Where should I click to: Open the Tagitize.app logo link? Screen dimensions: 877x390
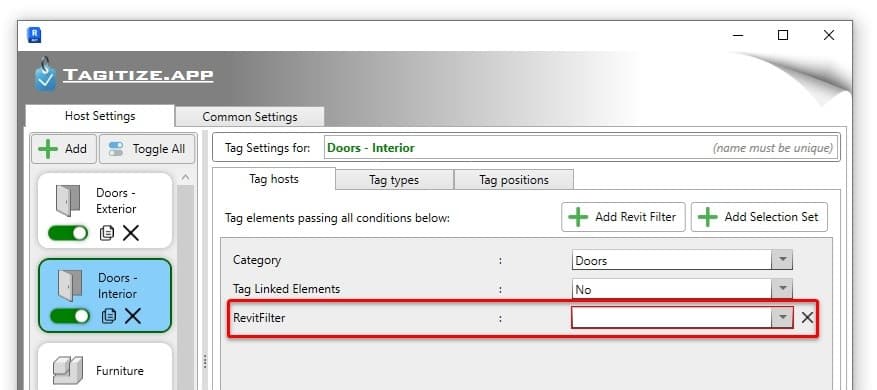pyautogui.click(x=124, y=74)
